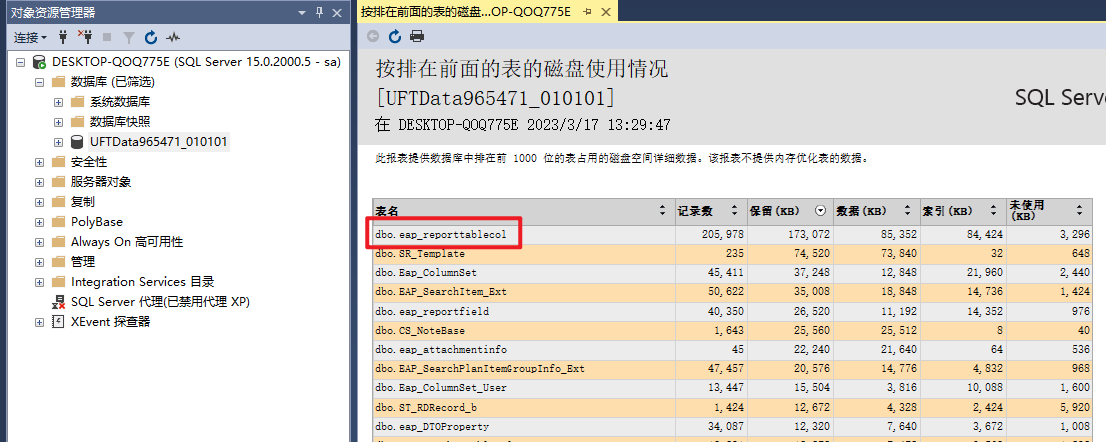Expand the 数据库快照 folder

click(x=59, y=122)
